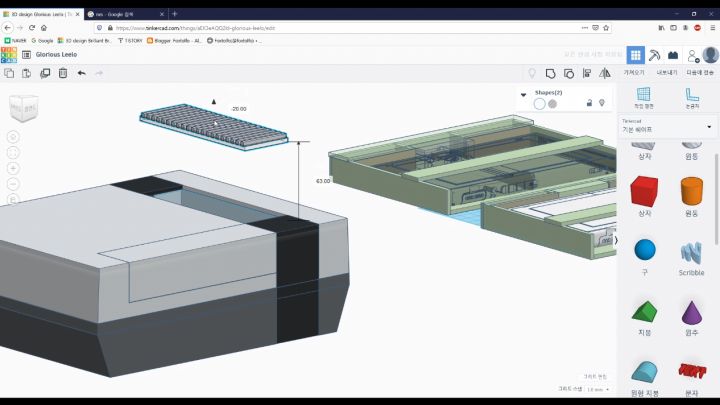This screenshot has width=720, height=405.
Task: Zoom out with the minus button
Action: tap(13, 184)
